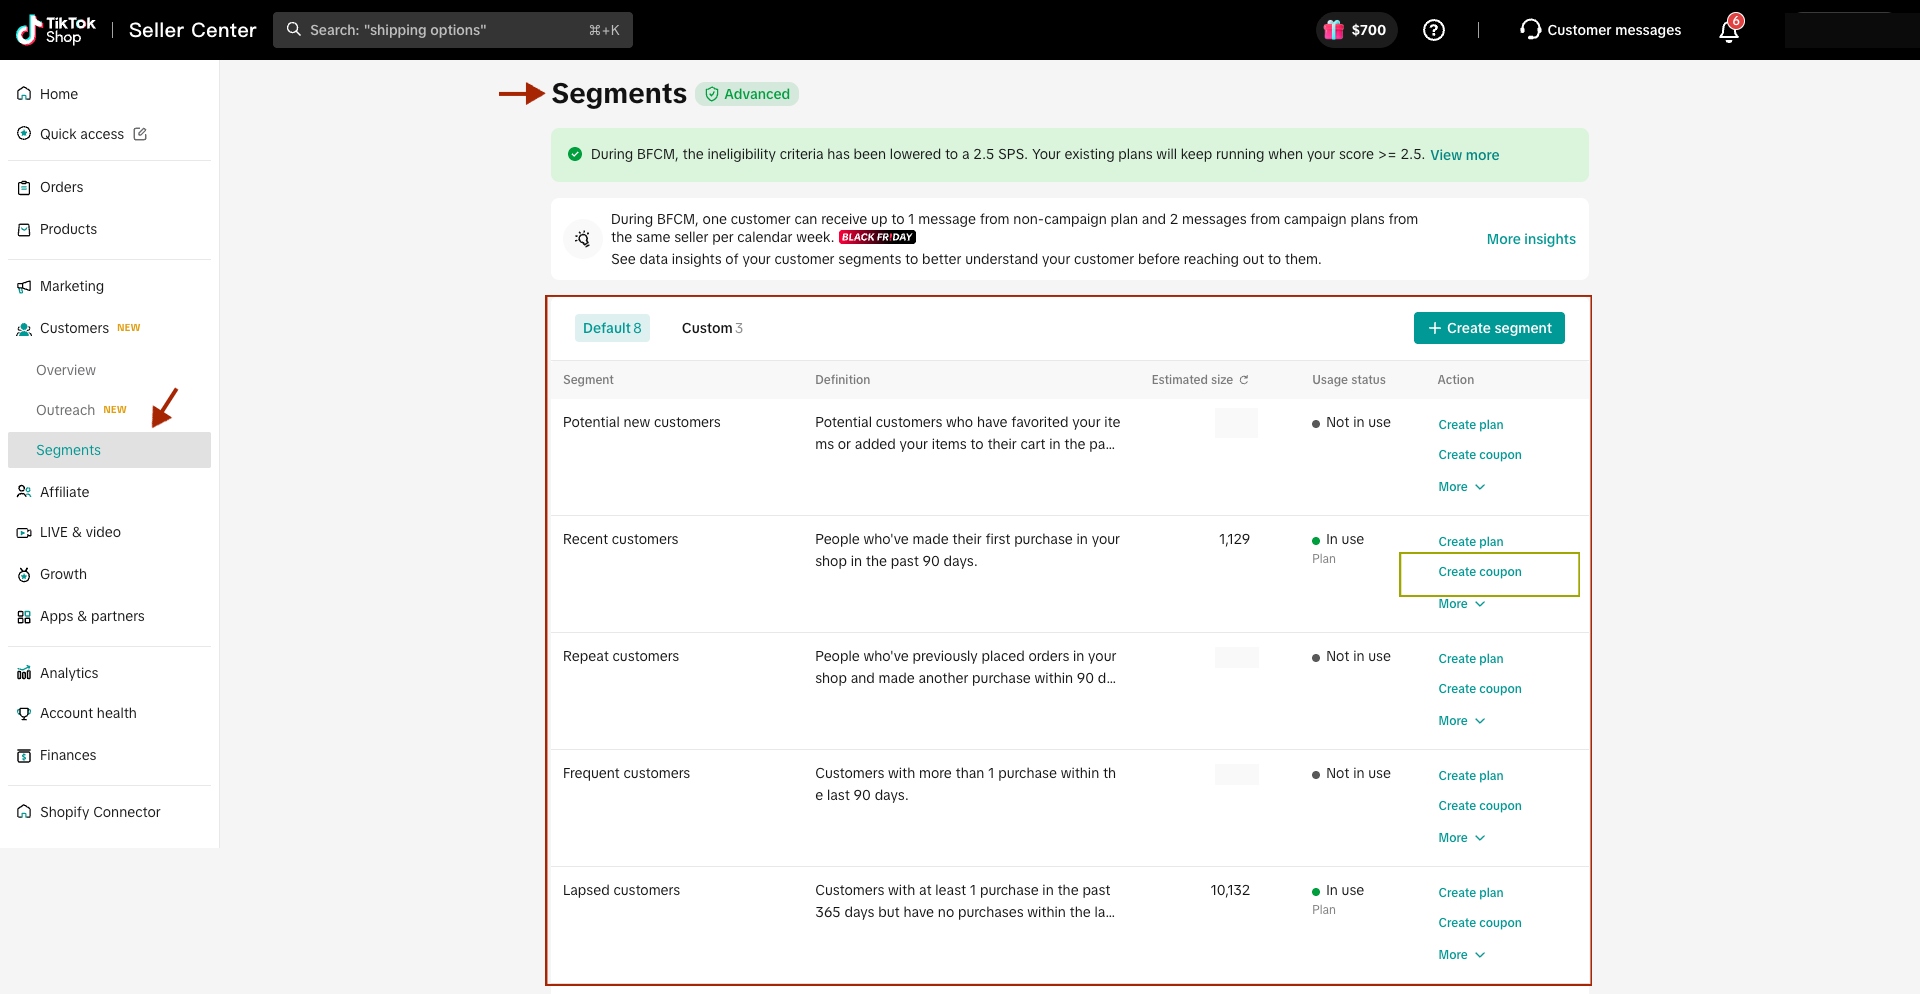This screenshot has width=1920, height=994.
Task: Refresh the Estimated size column icon
Action: pos(1244,380)
